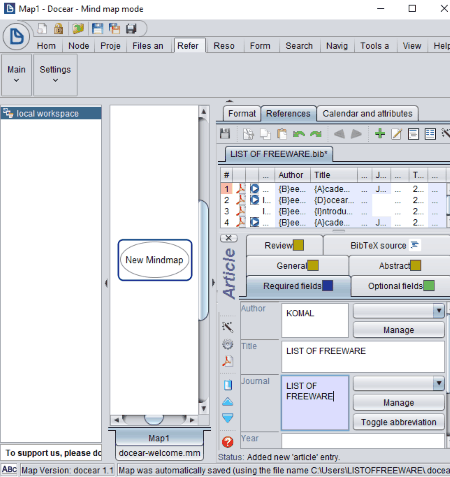Expand the Settings ribbon group dropdown

[55, 75]
